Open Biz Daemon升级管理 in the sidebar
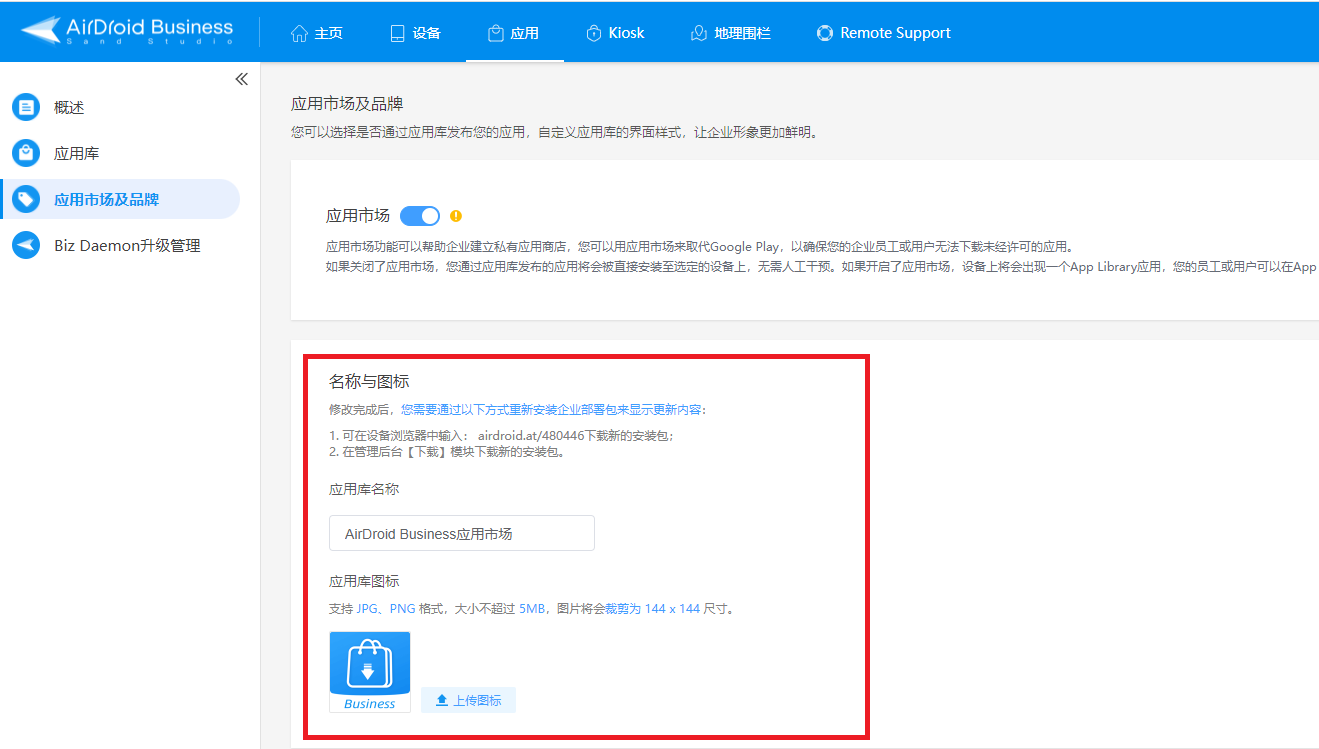The width and height of the screenshot is (1319, 749). pos(120,245)
